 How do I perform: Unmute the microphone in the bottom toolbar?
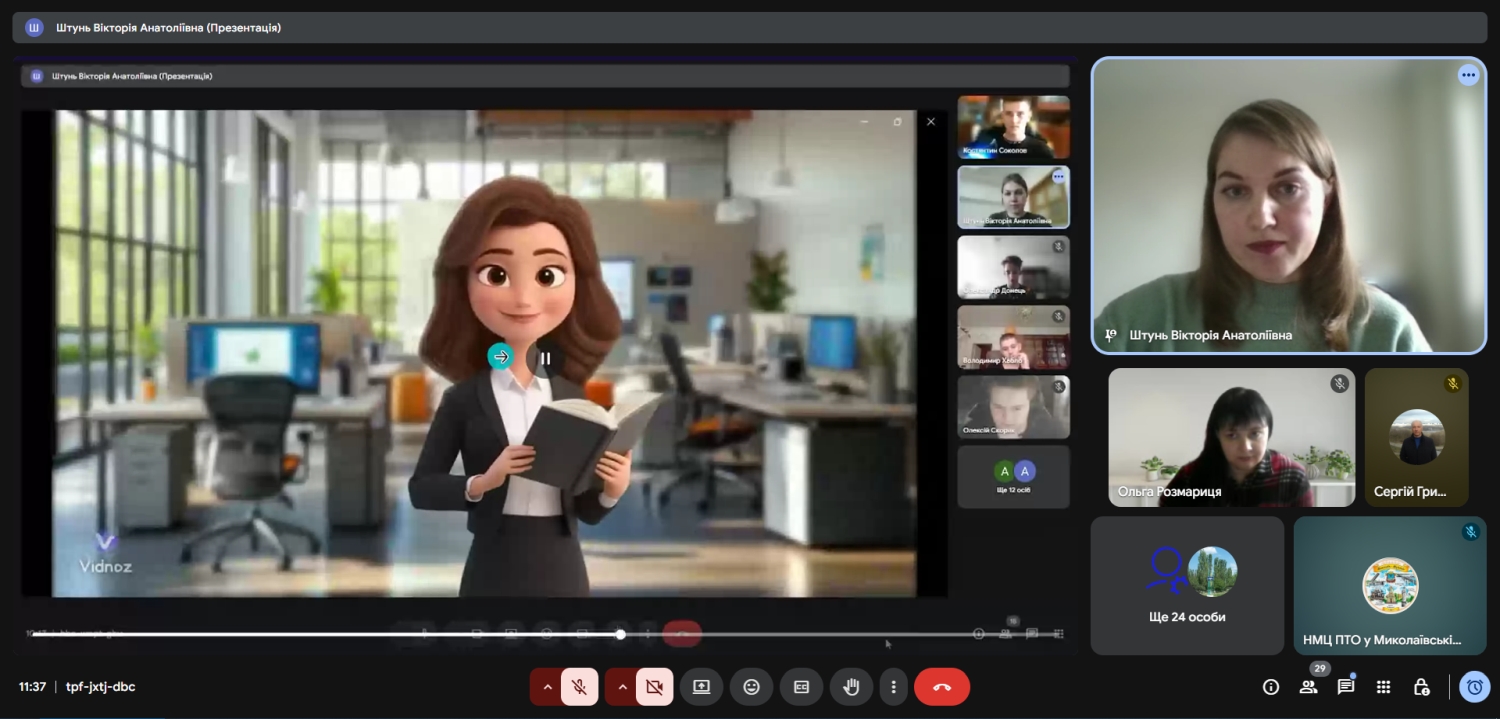[x=579, y=687]
